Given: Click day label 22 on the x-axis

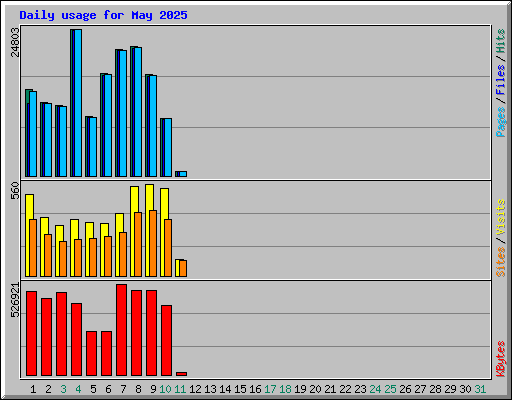Looking at the screenshot, I should pyautogui.click(x=345, y=389).
